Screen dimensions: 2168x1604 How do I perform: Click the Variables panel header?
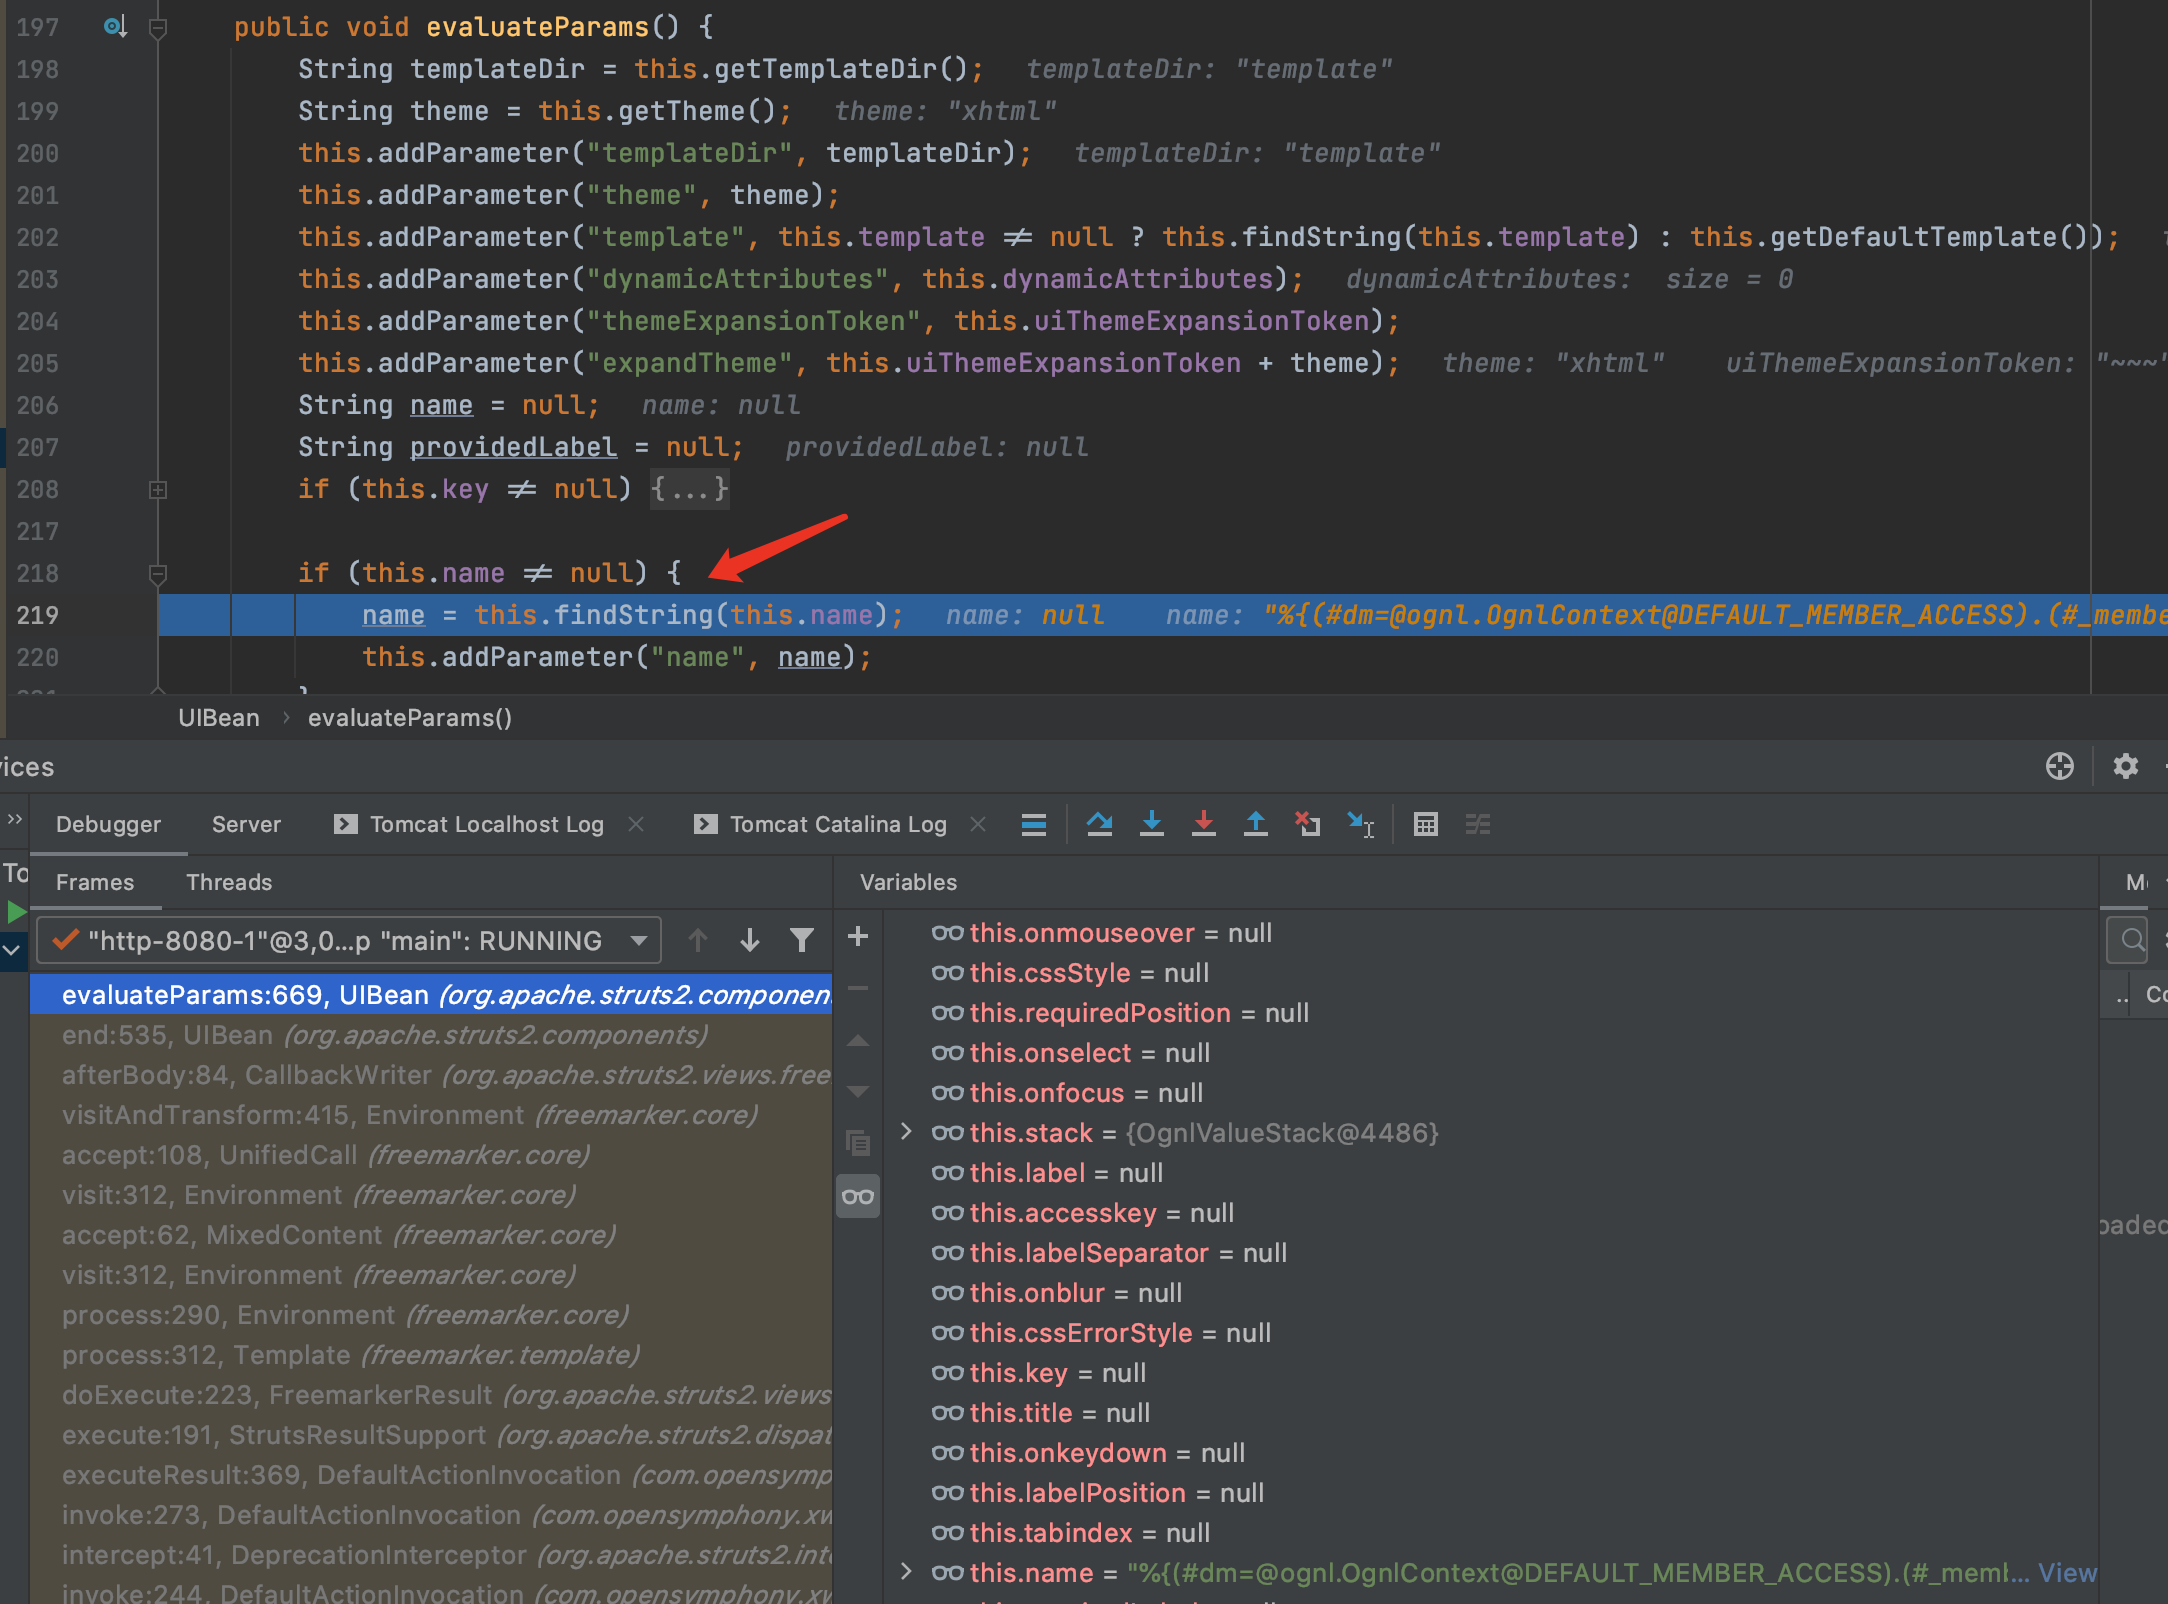[908, 882]
